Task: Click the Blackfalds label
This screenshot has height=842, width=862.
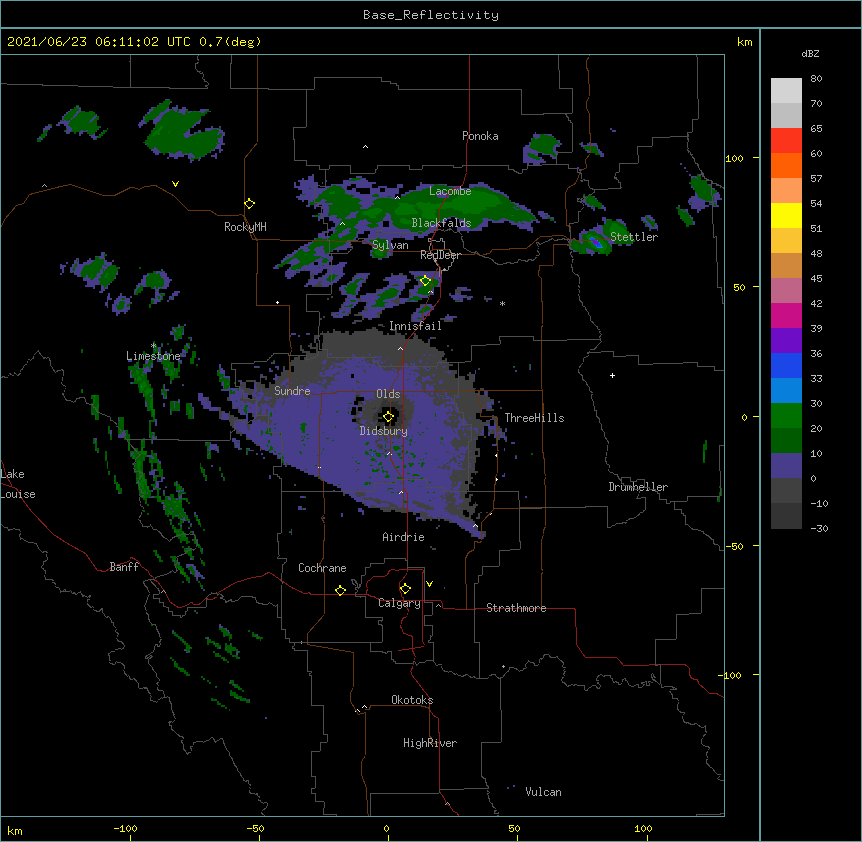Action: pos(441,223)
